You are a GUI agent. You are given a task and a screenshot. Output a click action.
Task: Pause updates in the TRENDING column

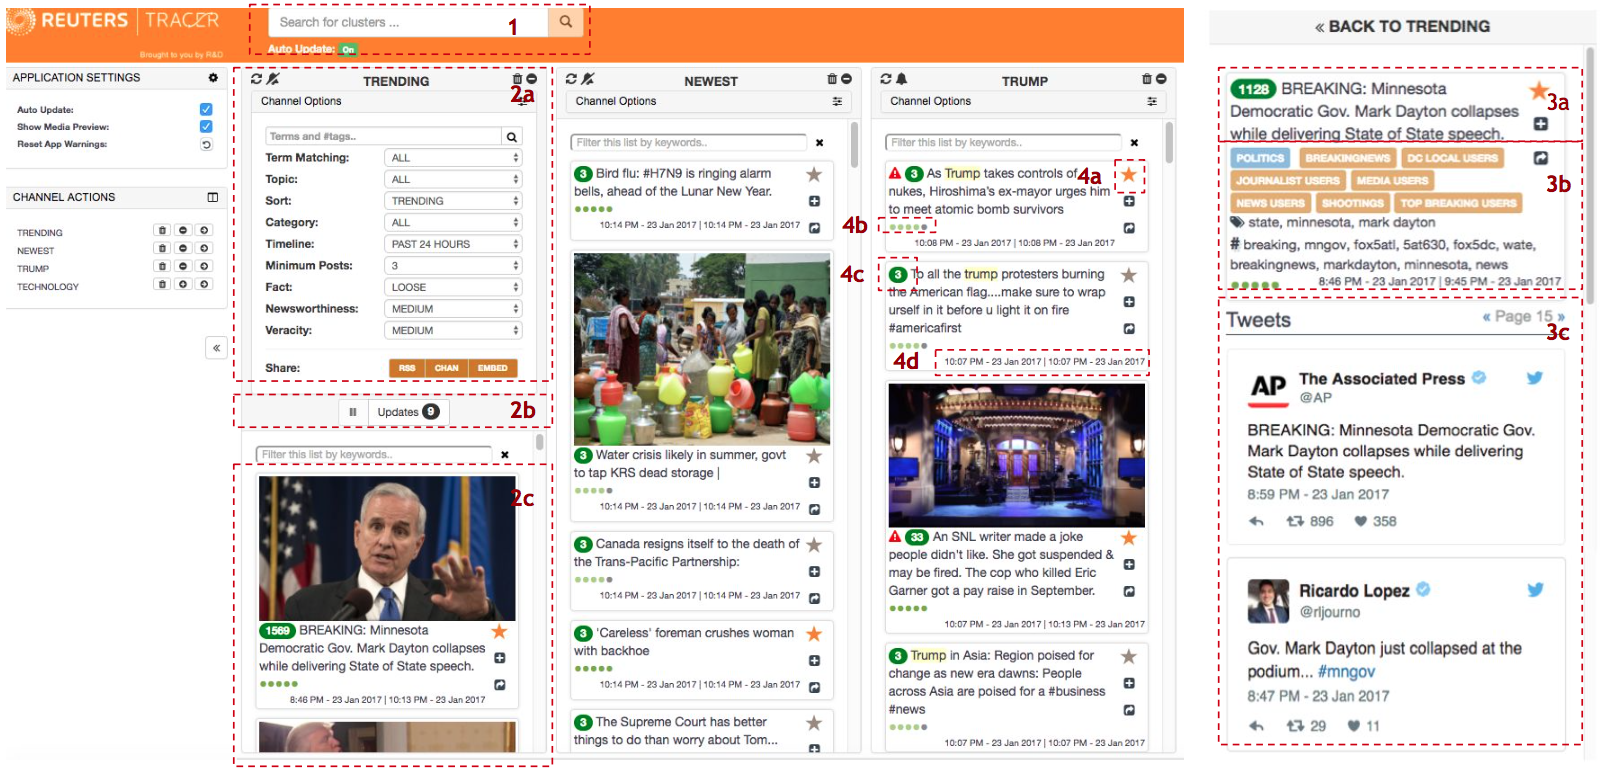tap(353, 412)
